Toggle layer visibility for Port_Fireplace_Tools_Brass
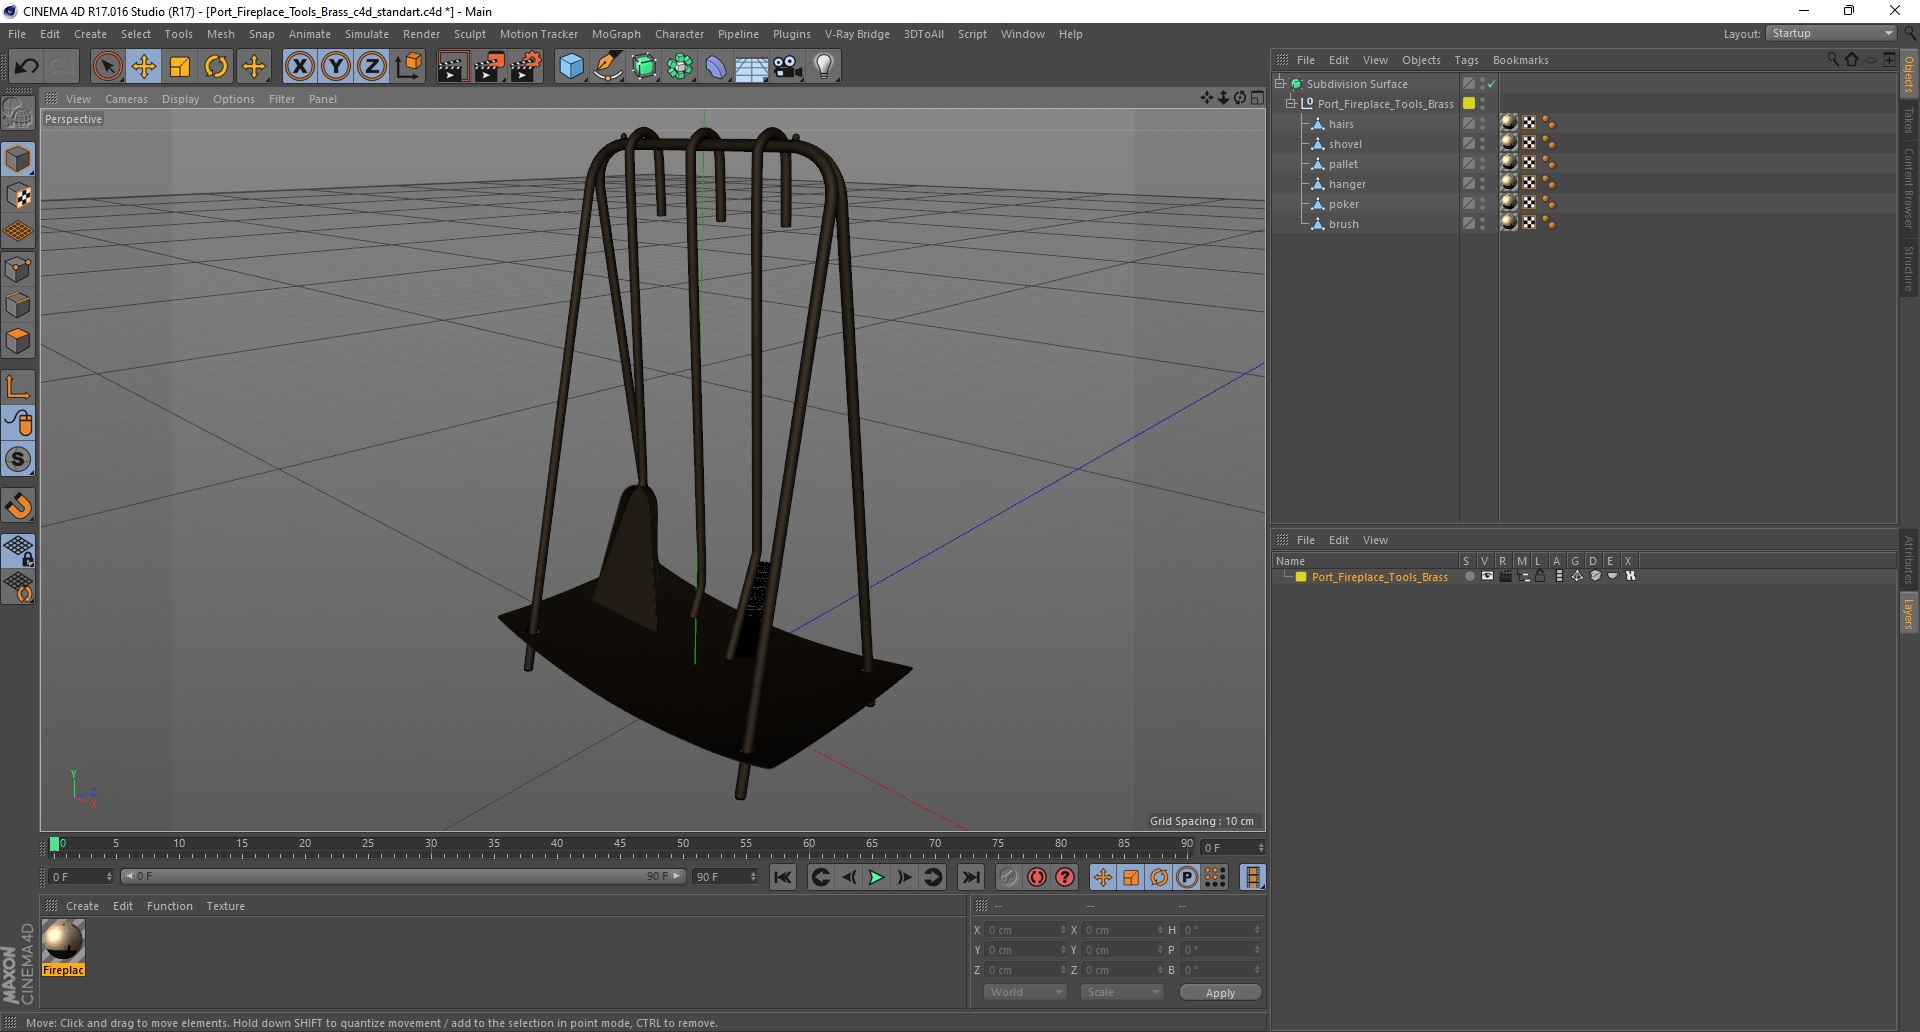Image resolution: width=1920 pixels, height=1032 pixels. coord(1487,576)
